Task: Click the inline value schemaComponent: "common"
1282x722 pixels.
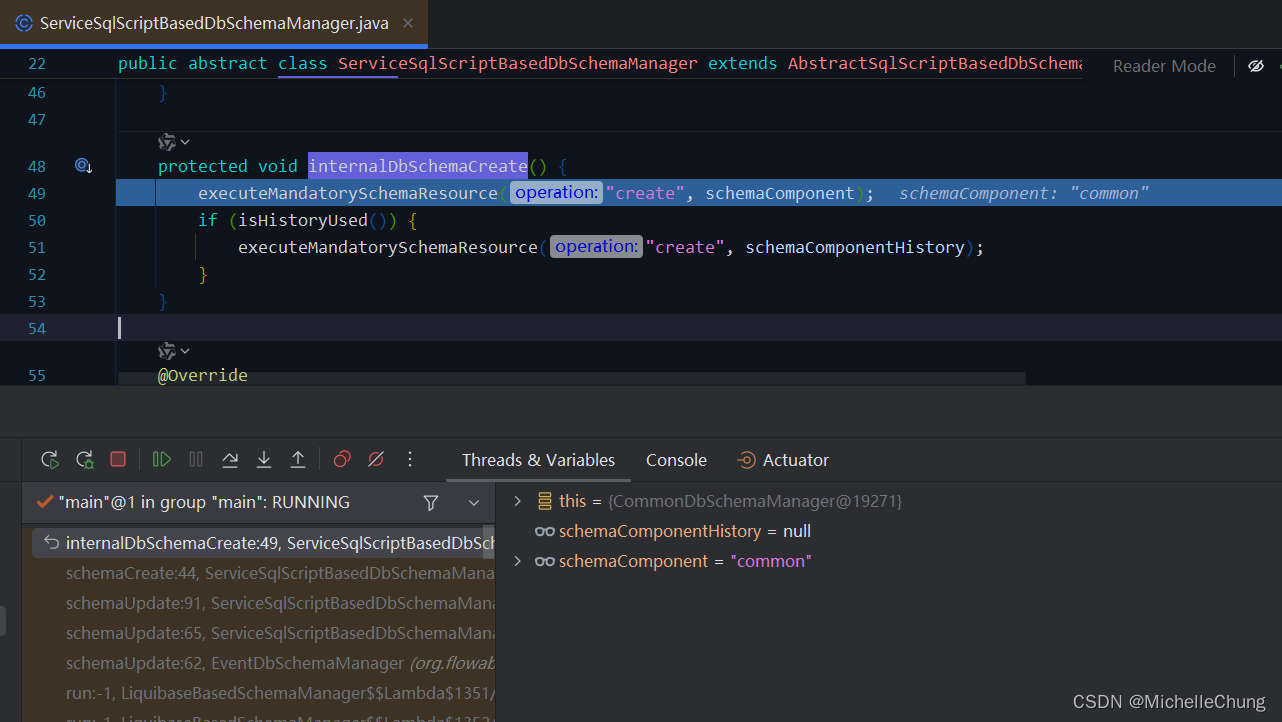Action: pos(1024,193)
